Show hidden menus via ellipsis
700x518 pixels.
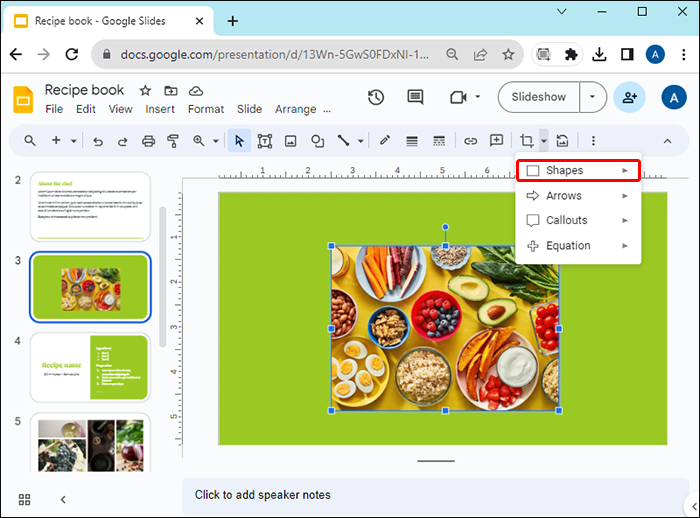coord(327,111)
